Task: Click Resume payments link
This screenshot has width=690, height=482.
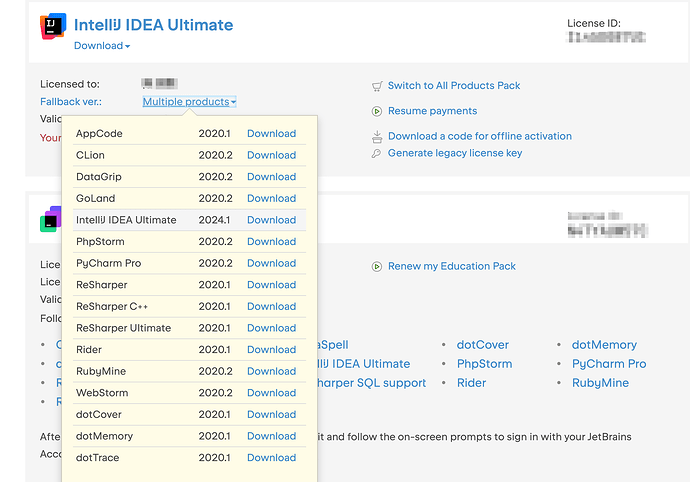Action: pos(432,111)
